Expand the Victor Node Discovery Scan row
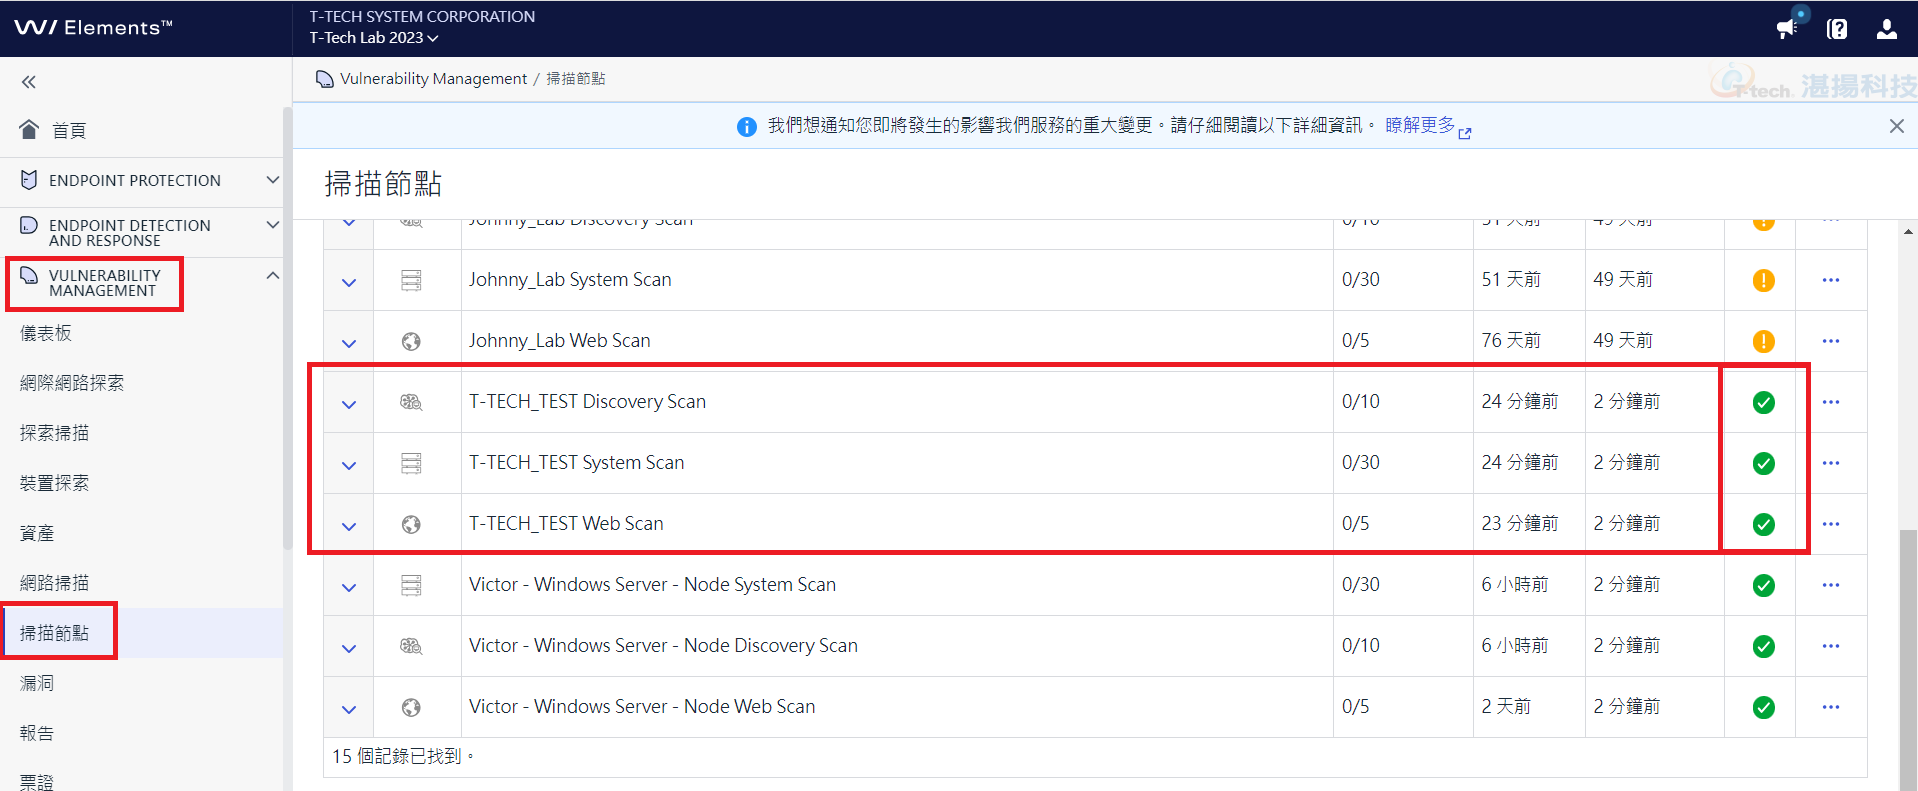 tap(349, 649)
